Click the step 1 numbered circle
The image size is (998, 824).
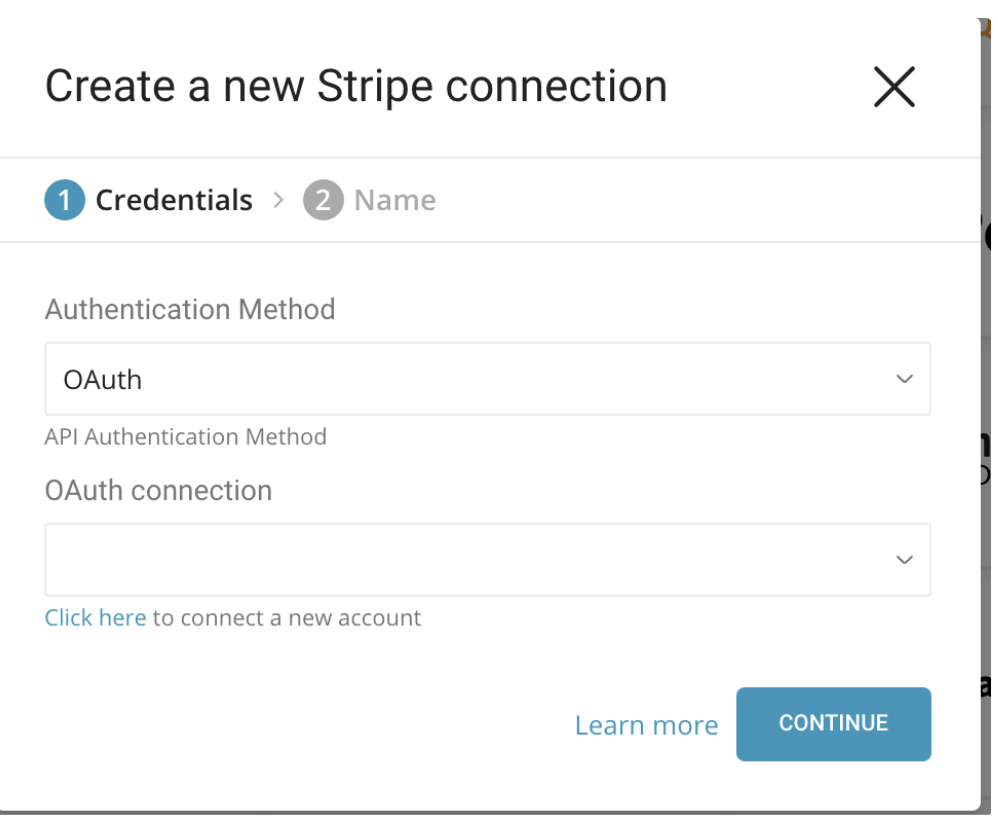point(64,200)
